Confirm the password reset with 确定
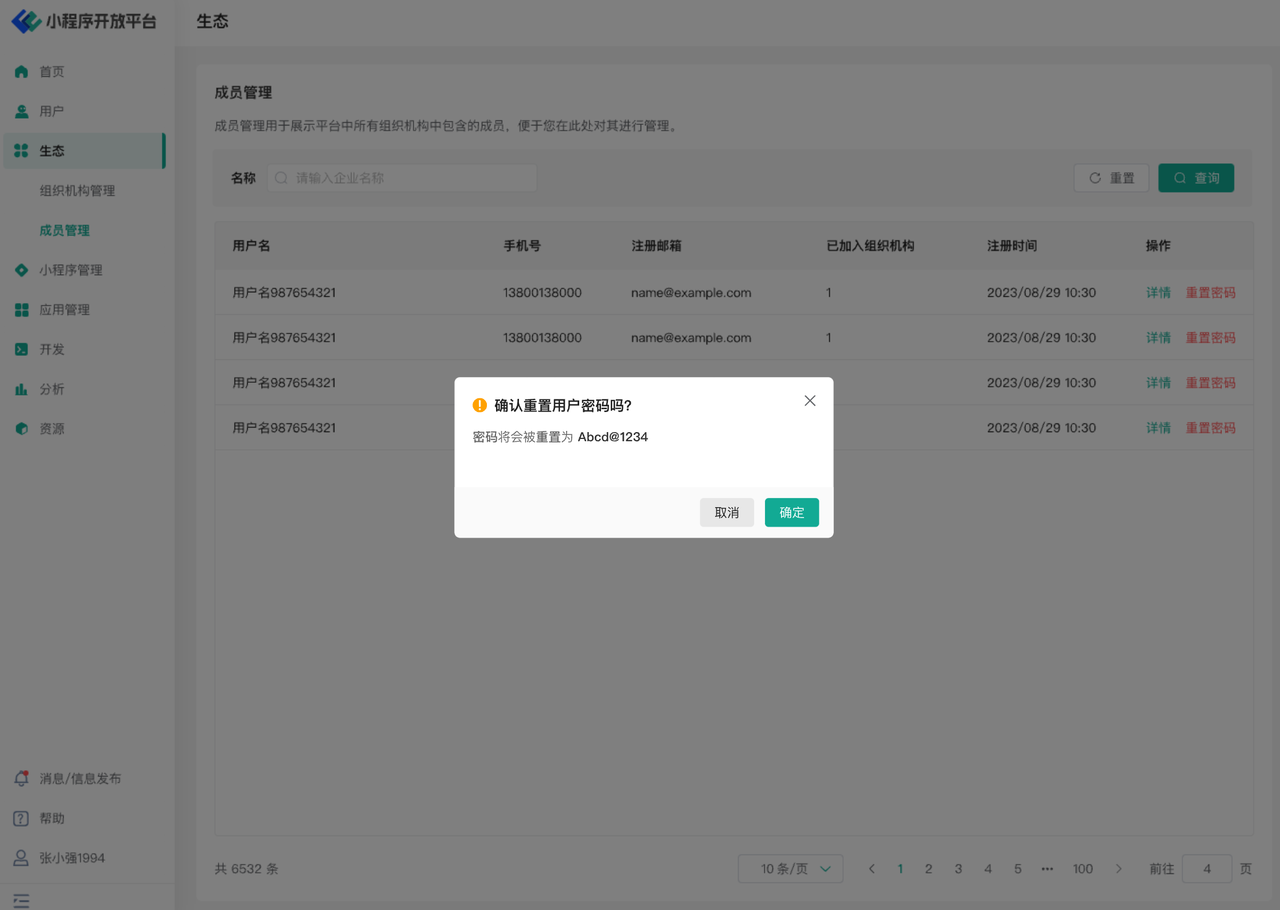This screenshot has height=910, width=1280. [x=791, y=513]
